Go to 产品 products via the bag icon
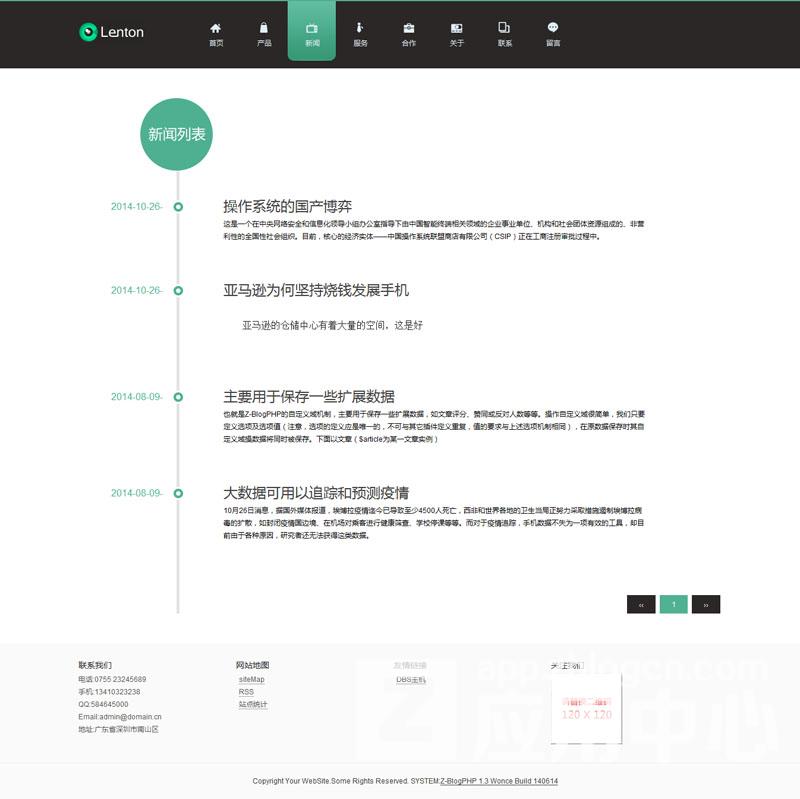Viewport: 800px width, 799px height. point(264,28)
